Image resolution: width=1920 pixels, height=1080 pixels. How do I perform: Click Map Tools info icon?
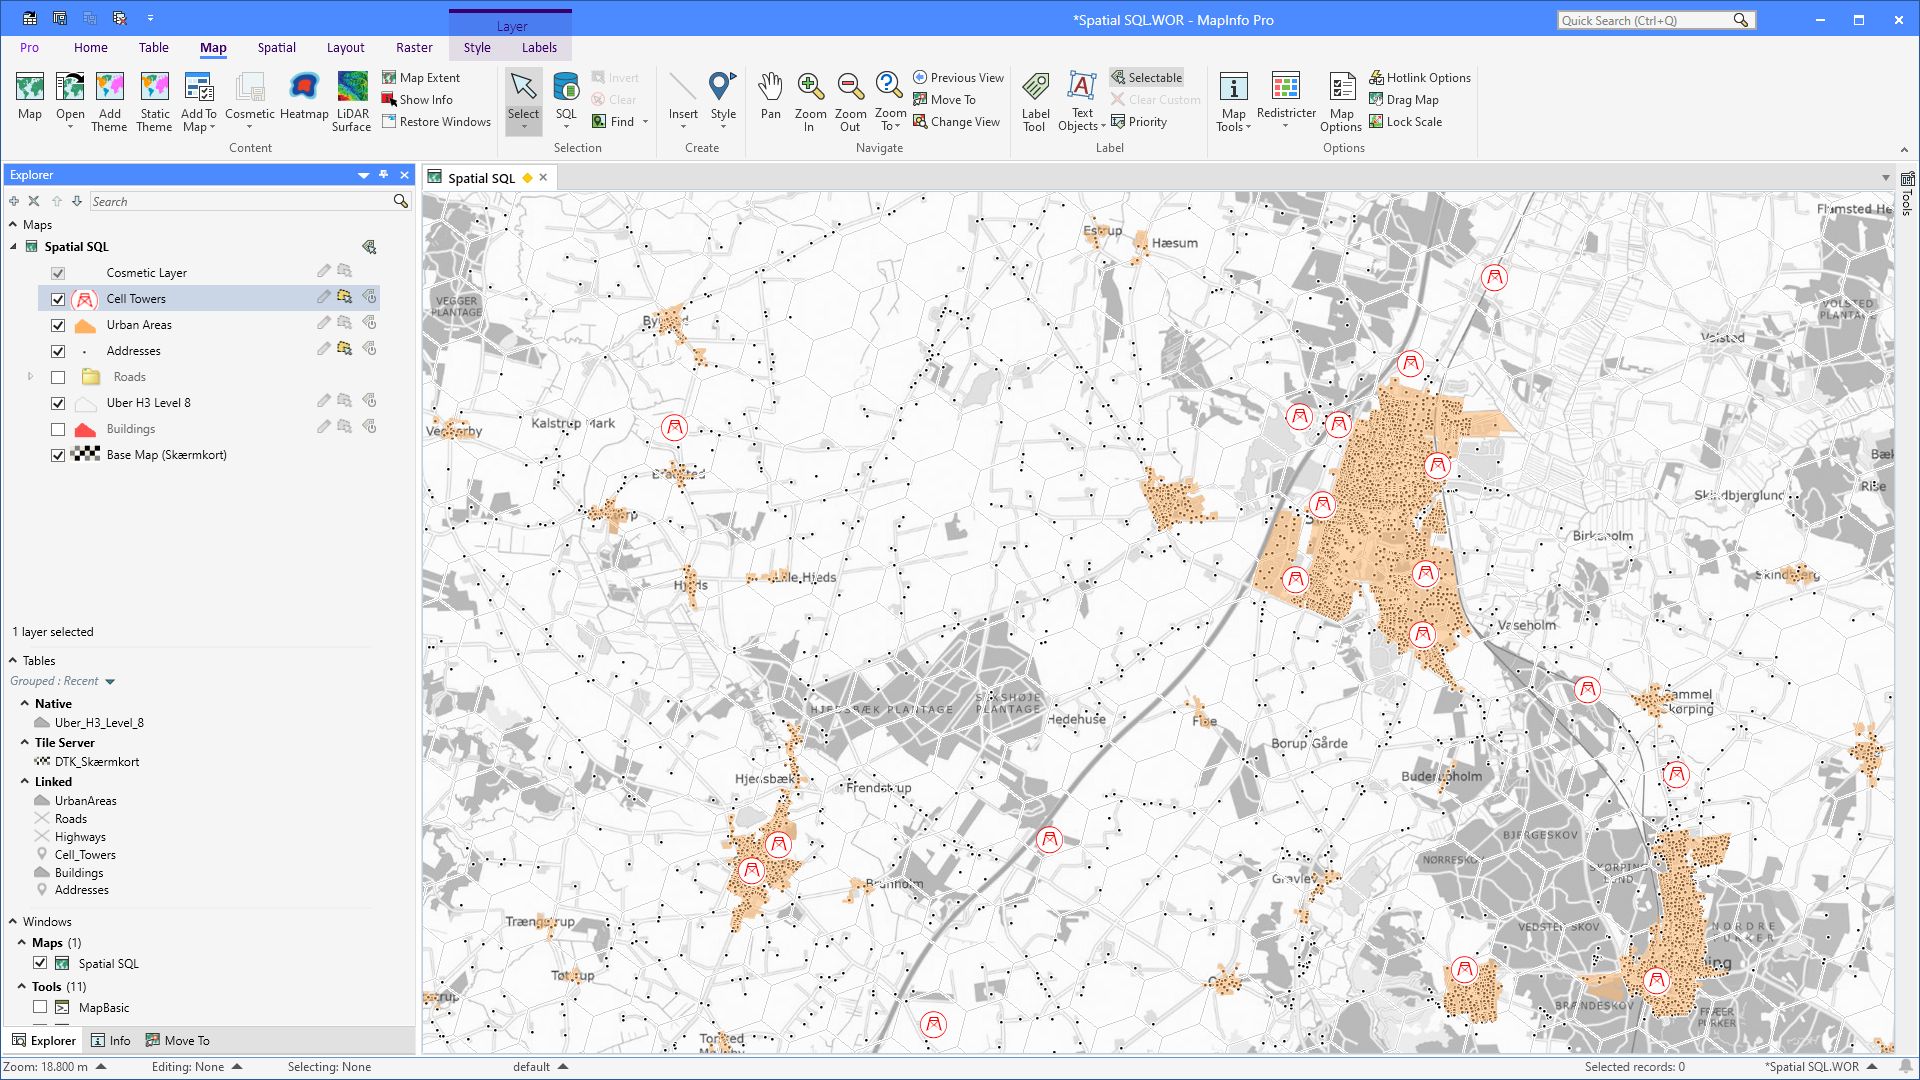tap(1234, 87)
